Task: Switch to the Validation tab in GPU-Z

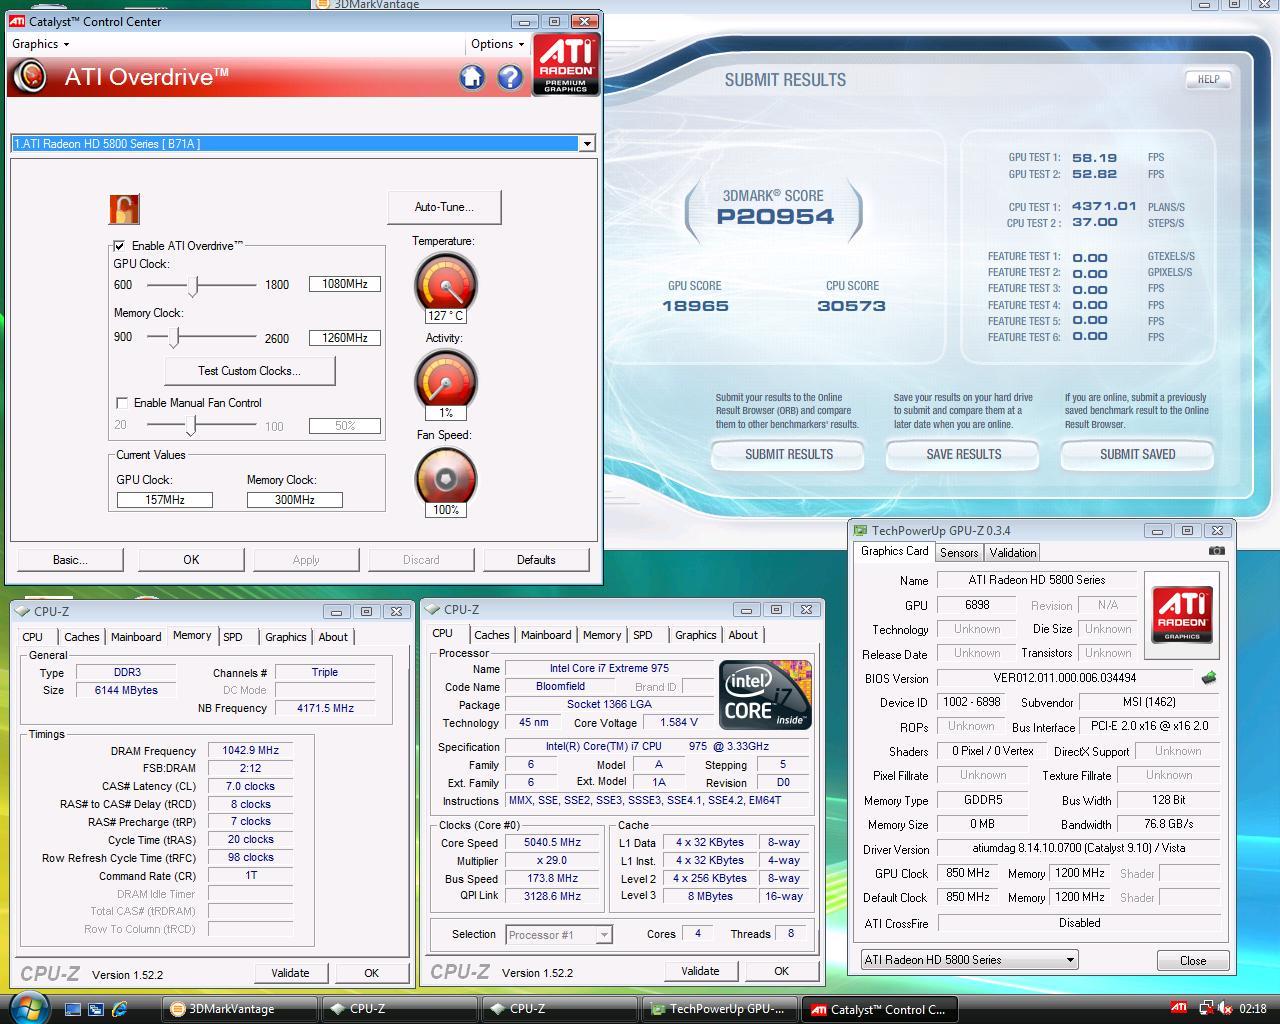Action: (x=1013, y=553)
